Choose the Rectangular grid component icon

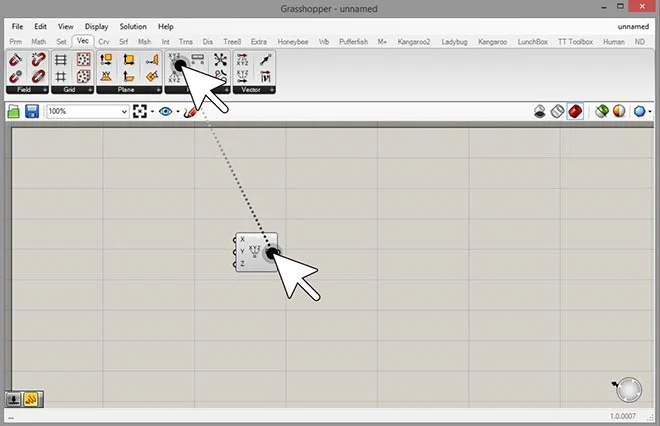pyautogui.click(x=61, y=60)
